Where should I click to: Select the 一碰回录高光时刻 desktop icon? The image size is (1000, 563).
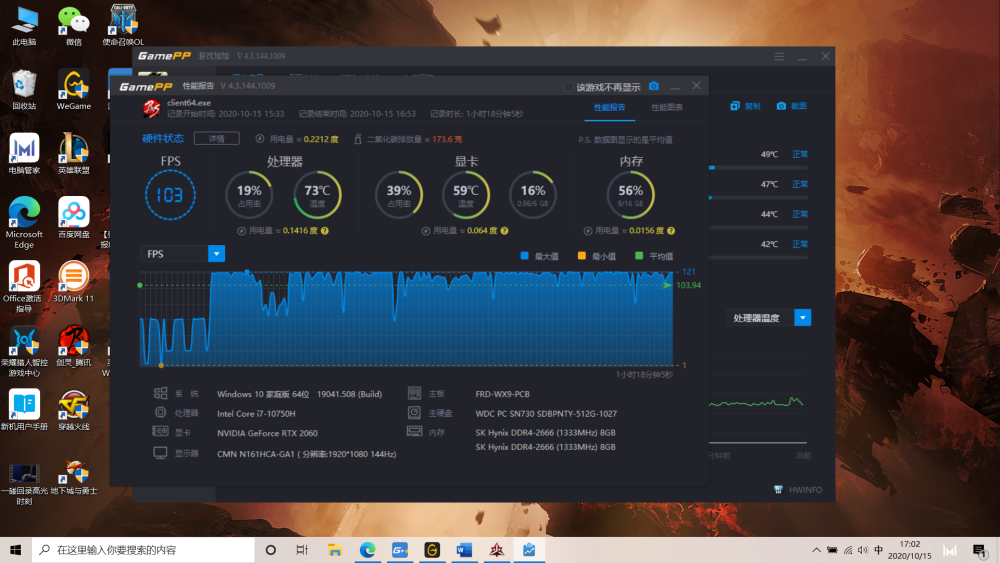click(x=24, y=485)
